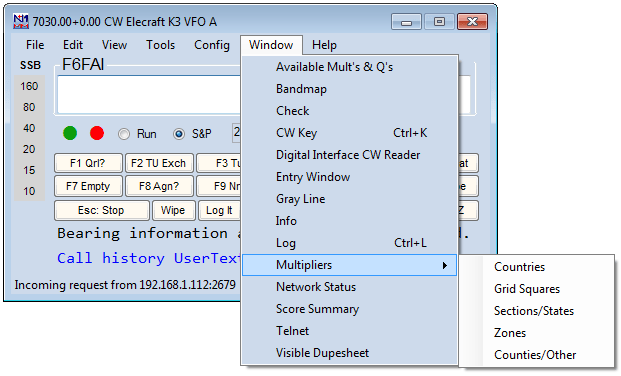The width and height of the screenshot is (621, 376).
Task: Choose Zones multiplier window
Action: pyautogui.click(x=537, y=333)
